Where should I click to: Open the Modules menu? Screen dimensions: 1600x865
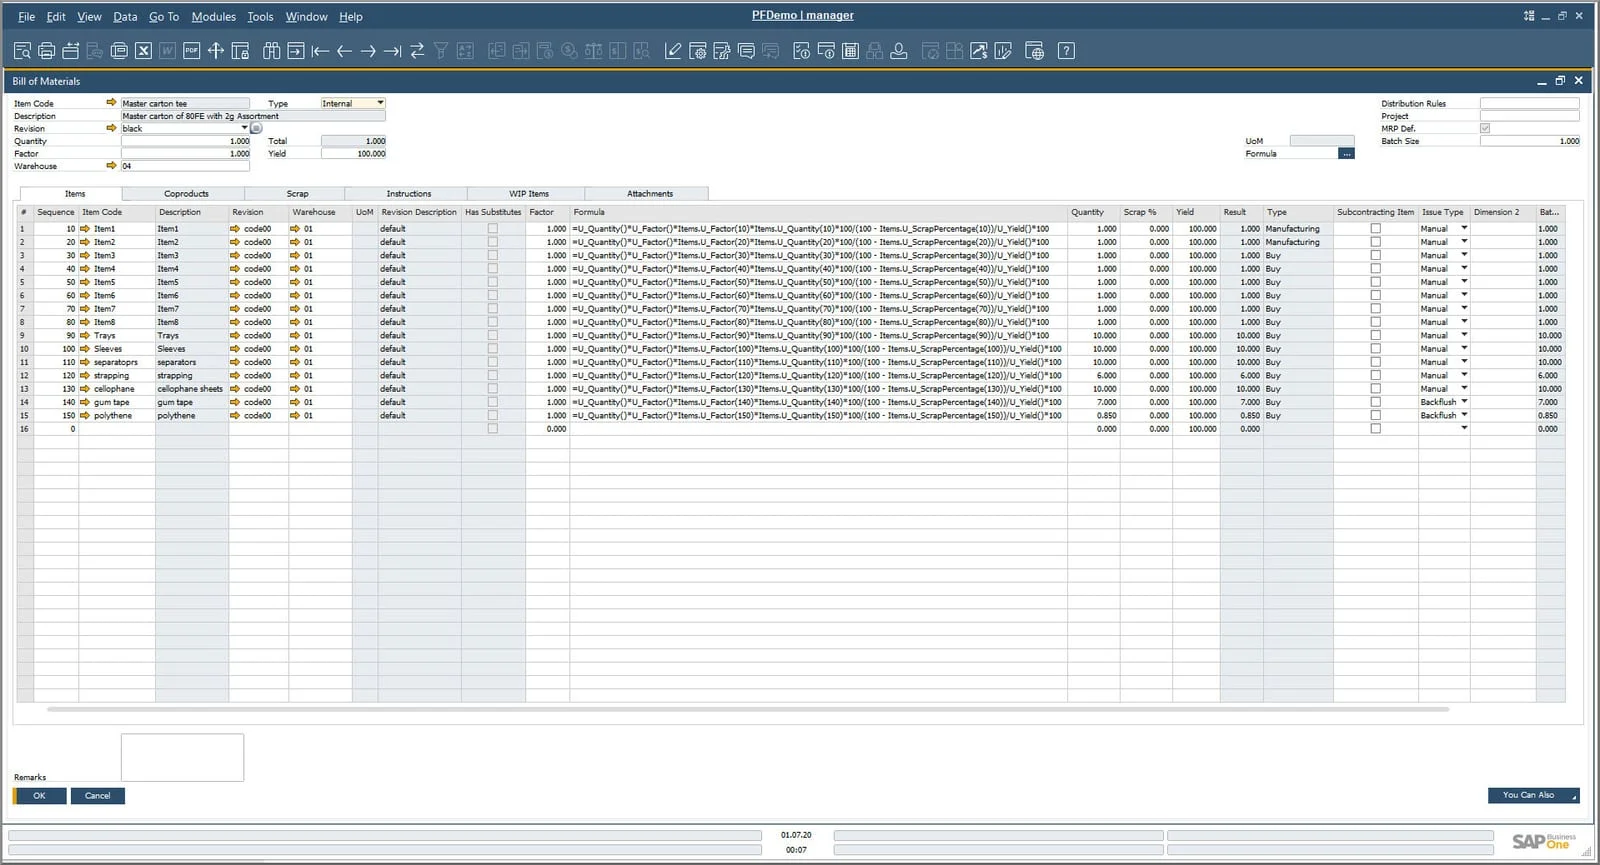(213, 17)
